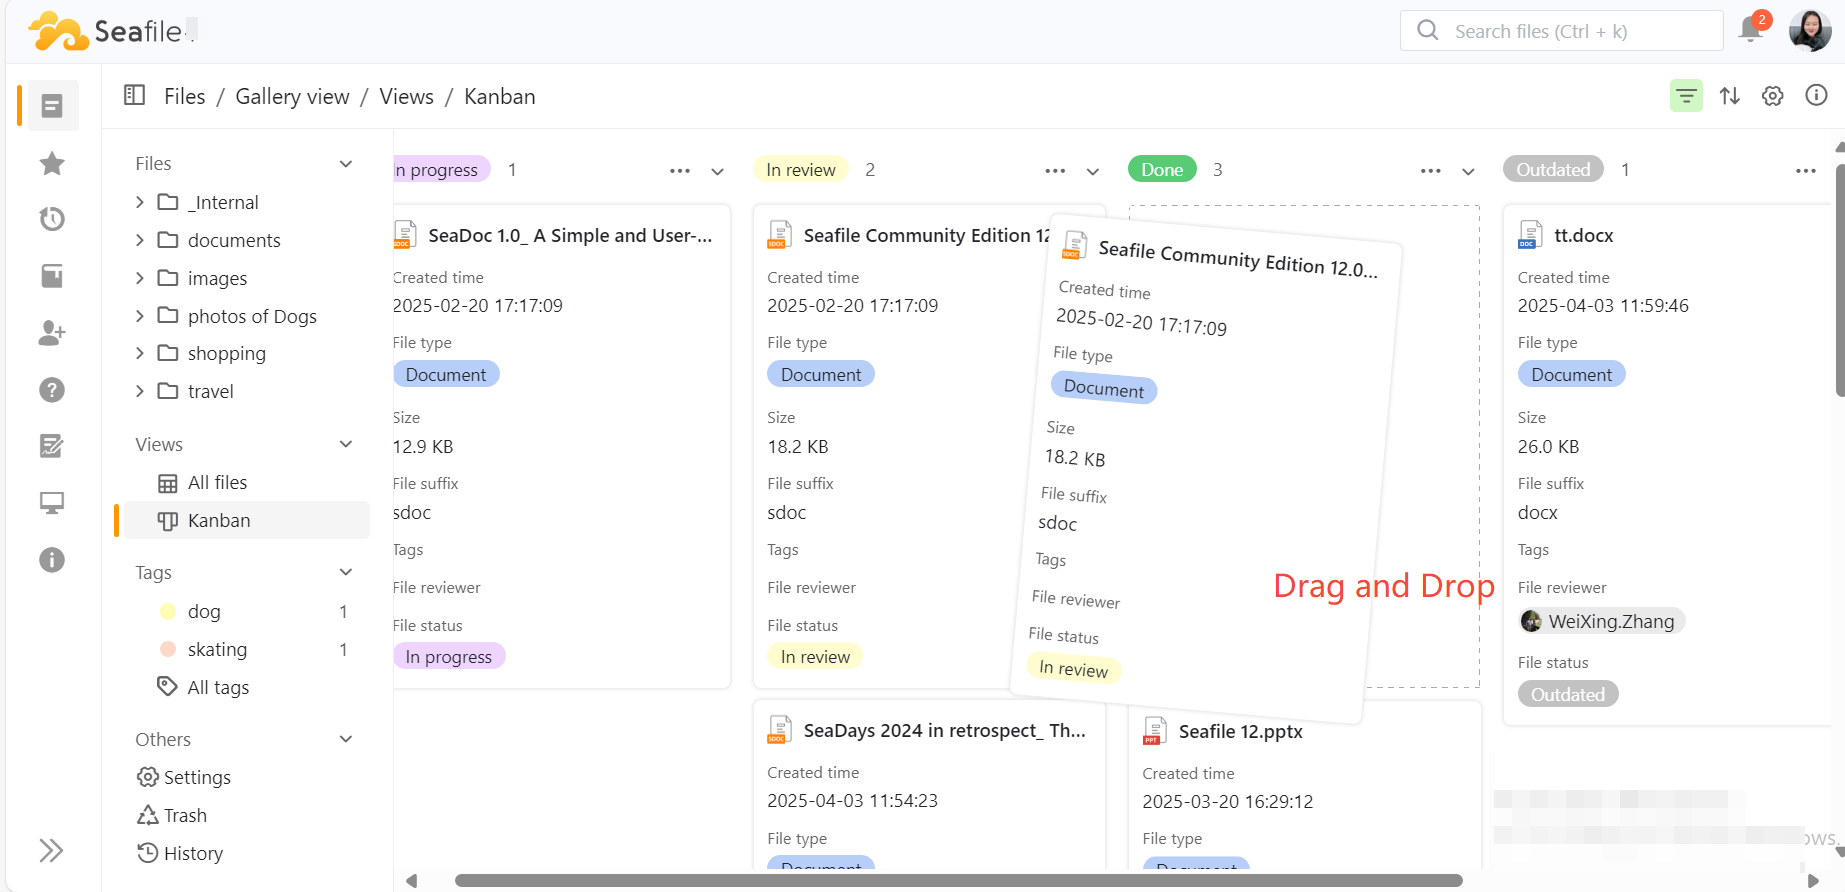Click the starred items sidebar icon
1845x892 pixels.
pyautogui.click(x=52, y=163)
